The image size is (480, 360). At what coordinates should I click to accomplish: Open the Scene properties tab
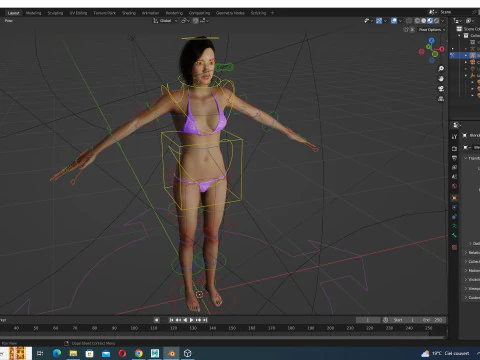pyautogui.click(x=454, y=177)
